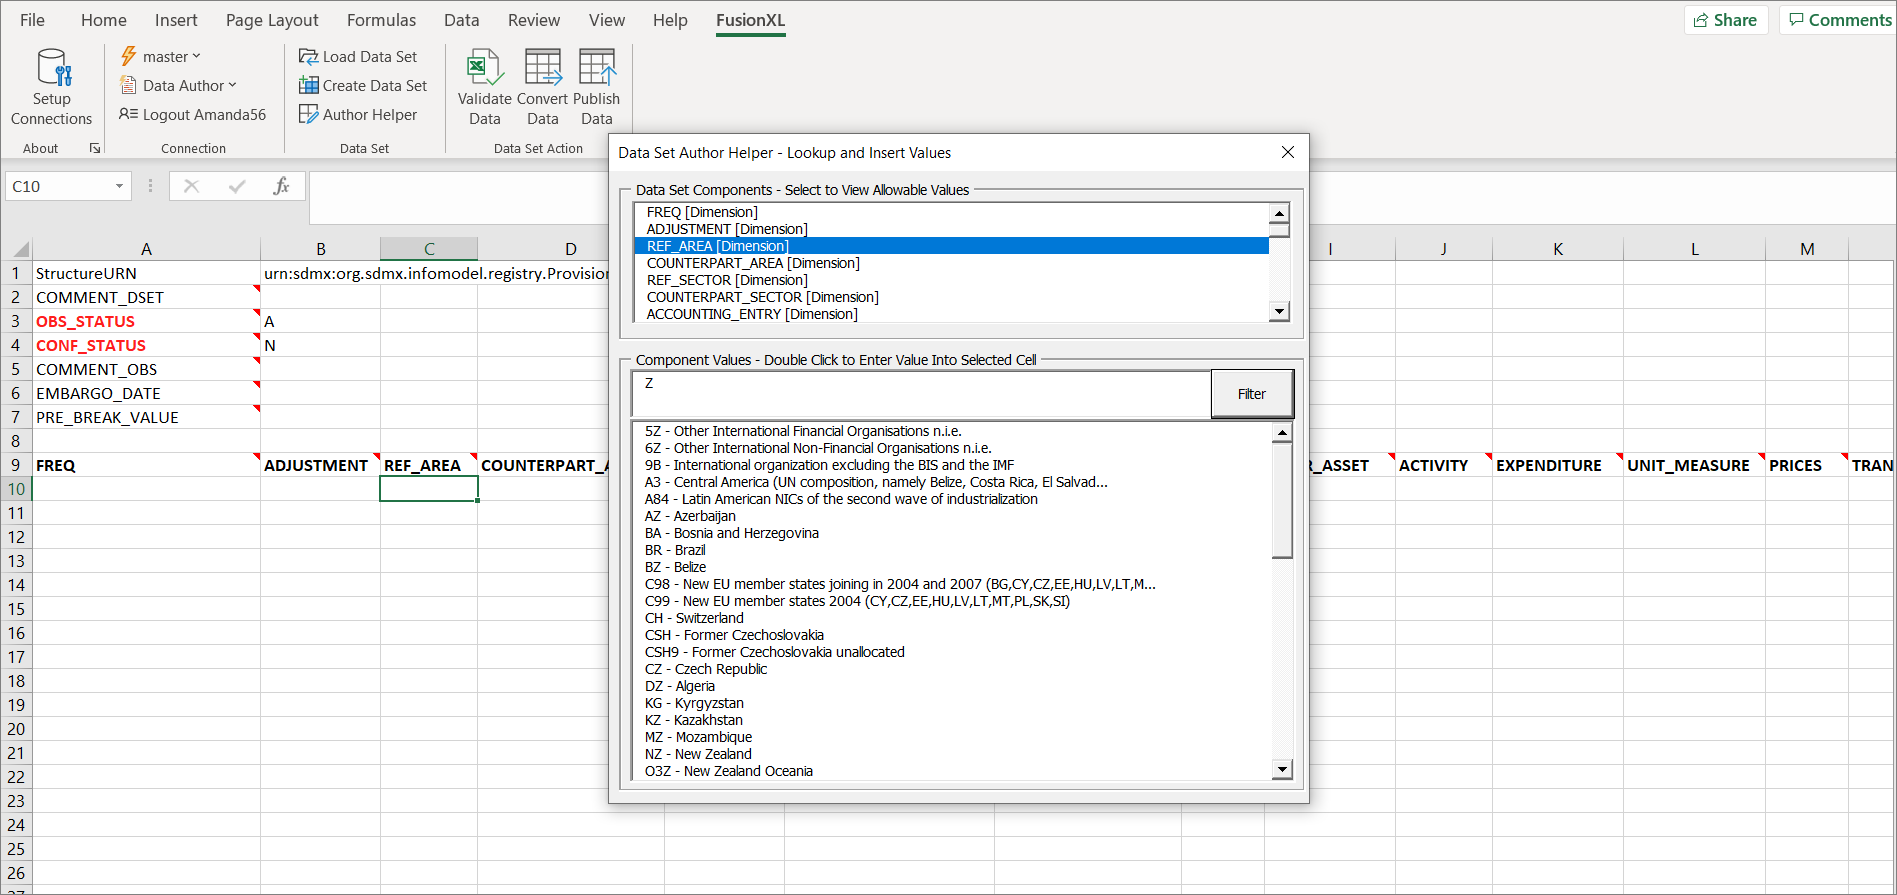
Task: Switch to the Page Layout tab
Action: coord(272,20)
